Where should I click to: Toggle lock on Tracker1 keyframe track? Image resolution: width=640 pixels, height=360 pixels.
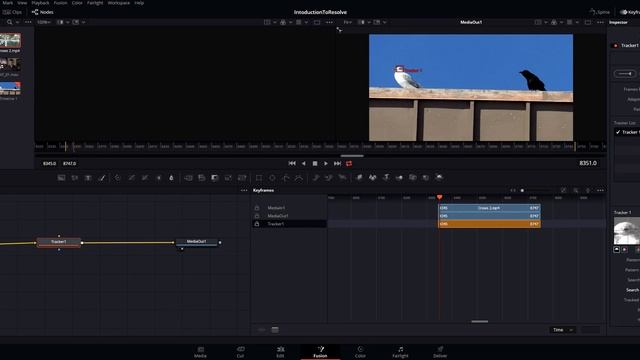point(257,224)
